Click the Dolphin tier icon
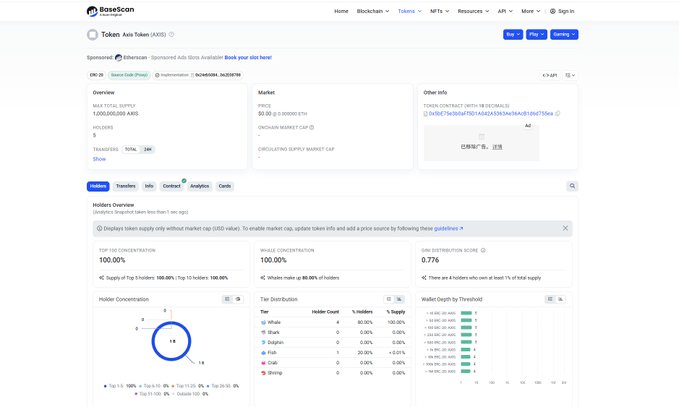This screenshot has height=407, width=679. [x=263, y=342]
